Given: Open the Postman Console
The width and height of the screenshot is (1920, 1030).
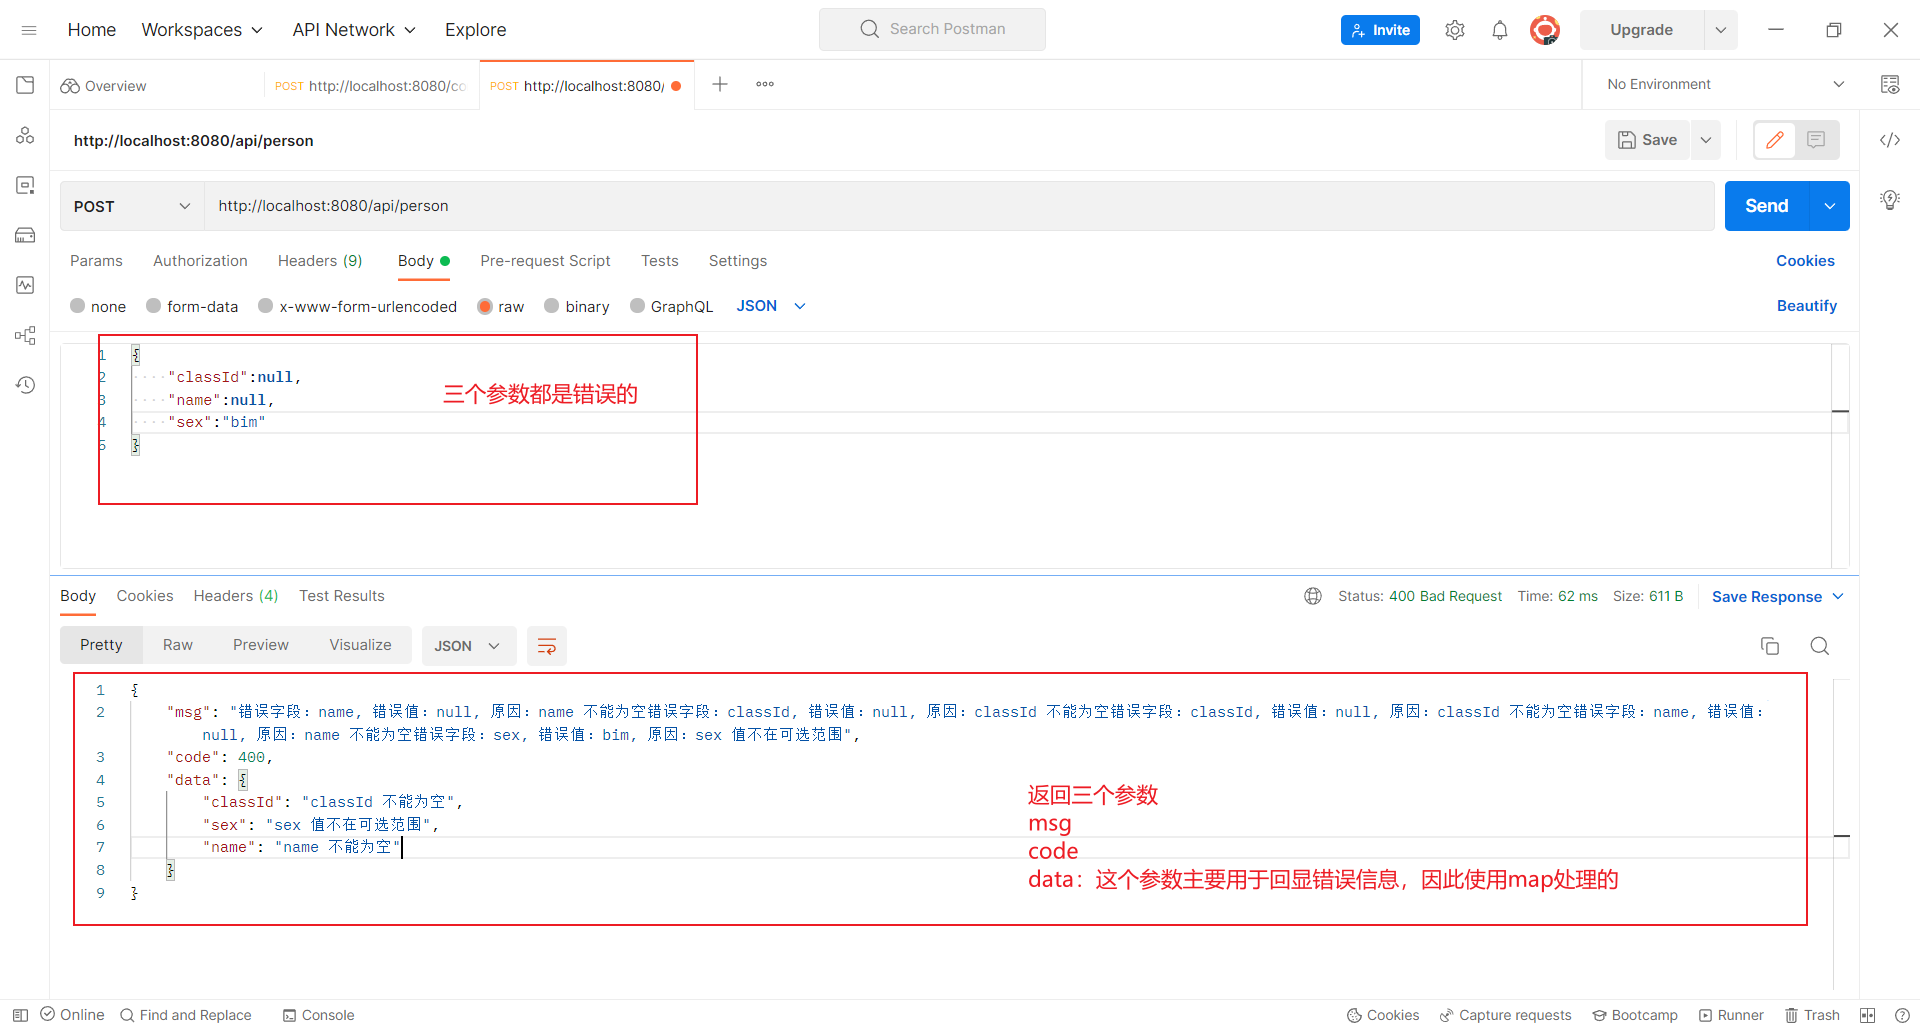Looking at the screenshot, I should (318, 1015).
